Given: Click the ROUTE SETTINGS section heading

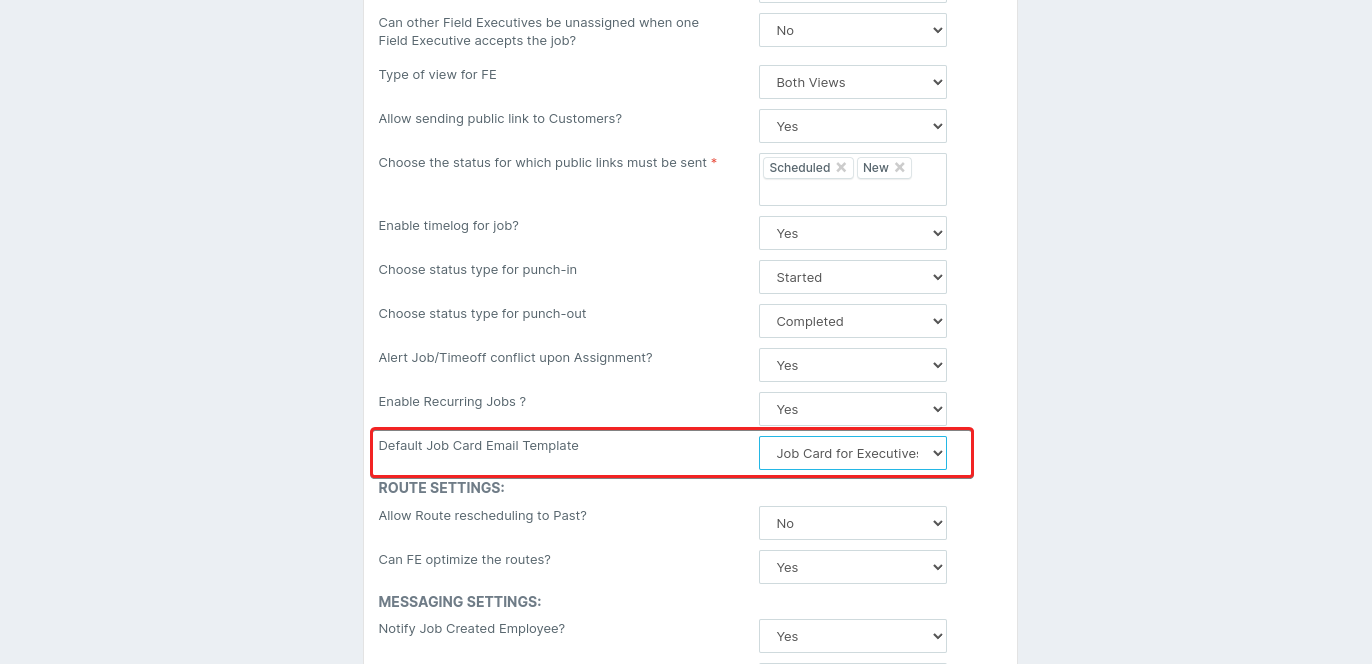Looking at the screenshot, I should 441,488.
